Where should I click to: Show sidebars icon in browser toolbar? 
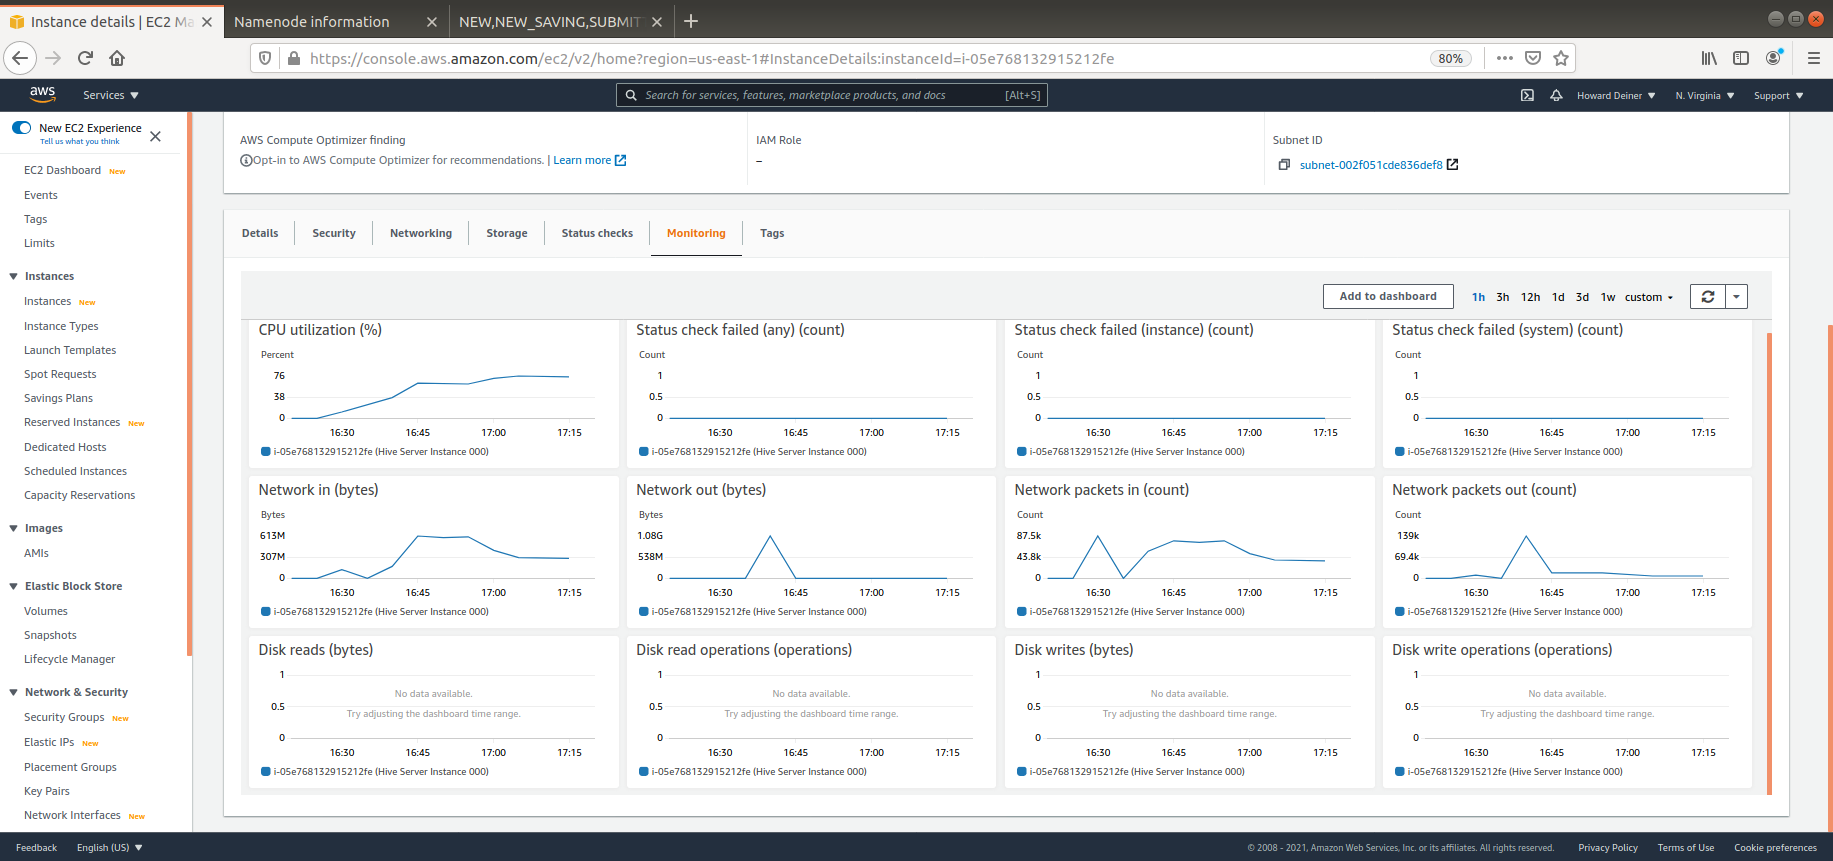click(x=1741, y=58)
